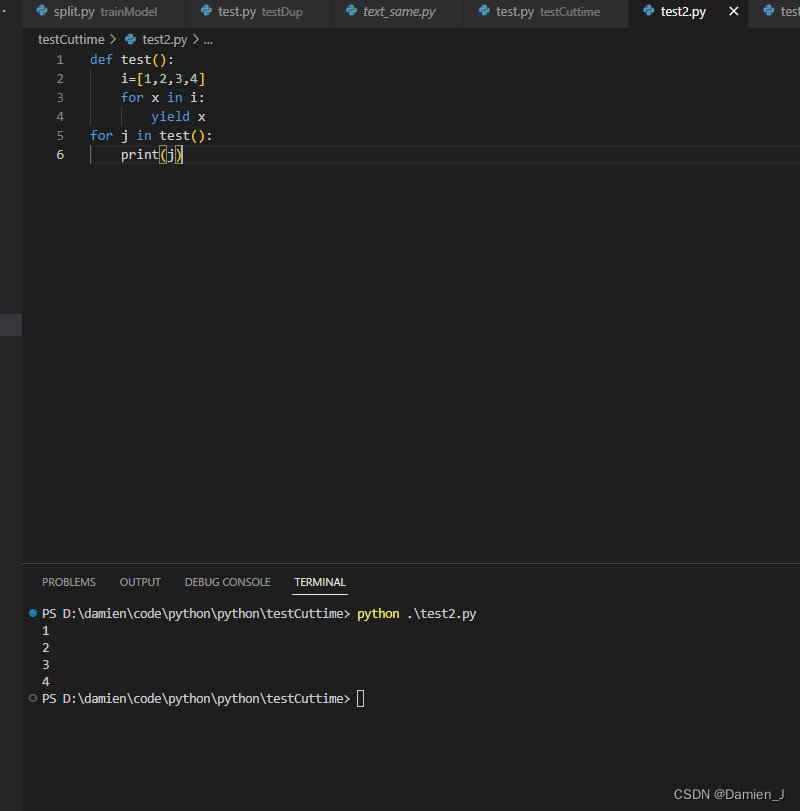Click the Python icon on the text_same.py tab
The width and height of the screenshot is (800, 811).
tap(349, 12)
